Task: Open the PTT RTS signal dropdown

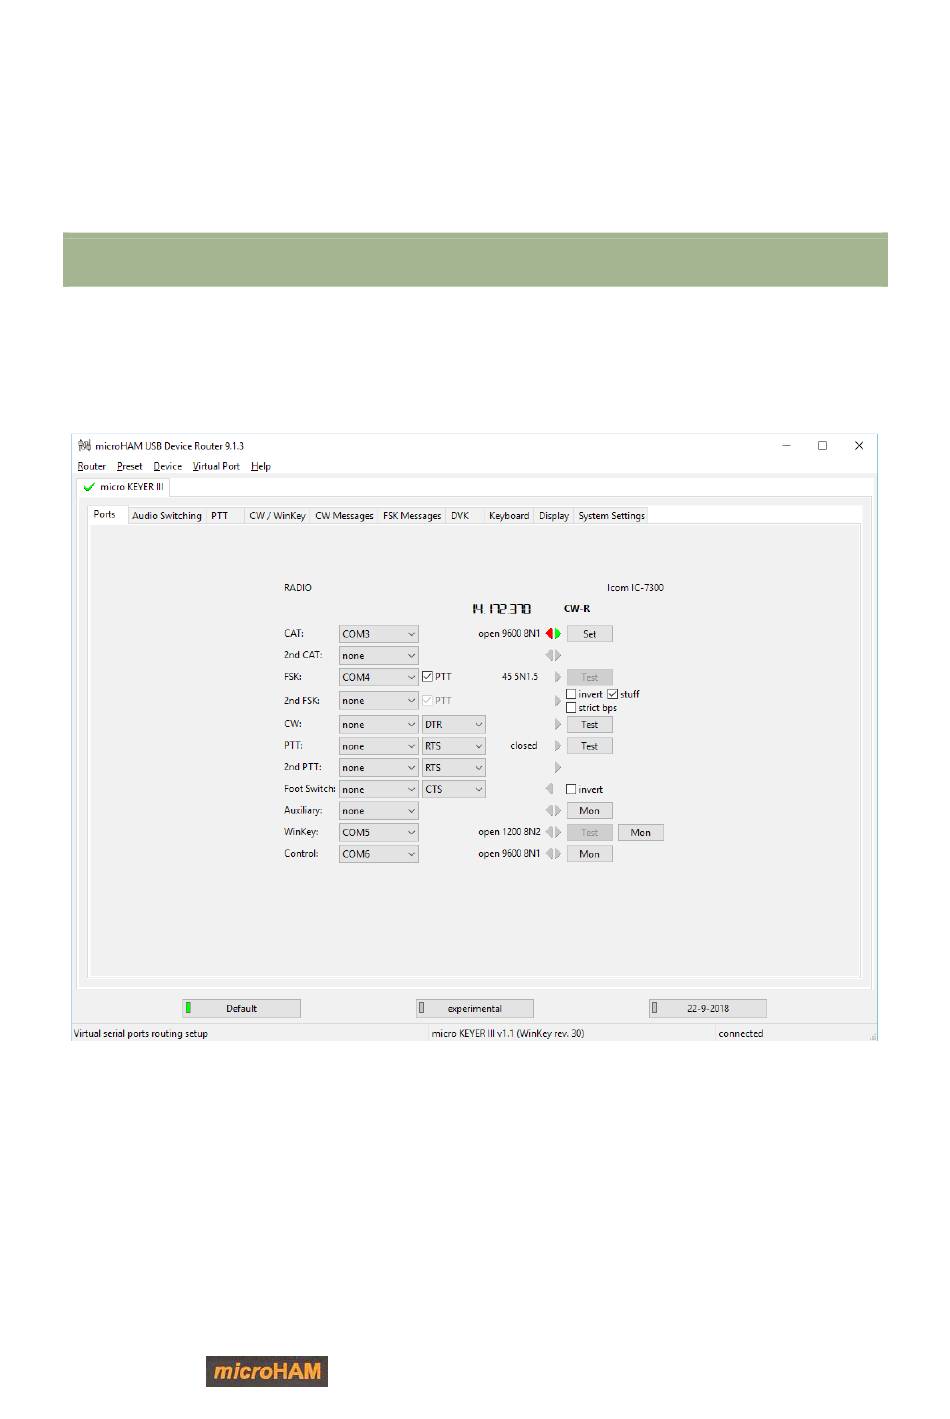Action: click(454, 746)
